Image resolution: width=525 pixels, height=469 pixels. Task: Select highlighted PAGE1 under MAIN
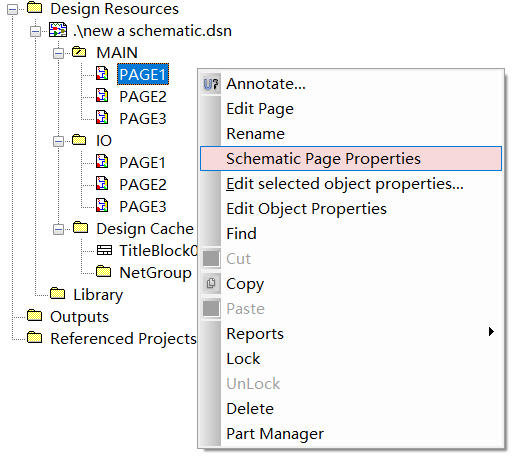pyautogui.click(x=143, y=74)
